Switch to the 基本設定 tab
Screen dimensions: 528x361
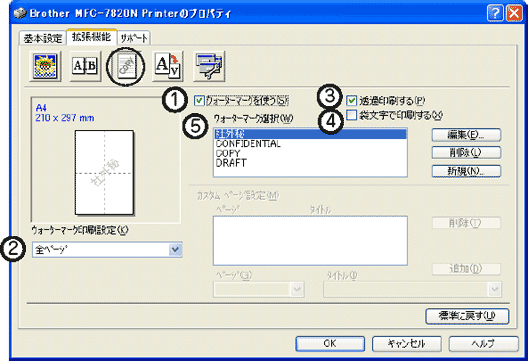point(42,38)
